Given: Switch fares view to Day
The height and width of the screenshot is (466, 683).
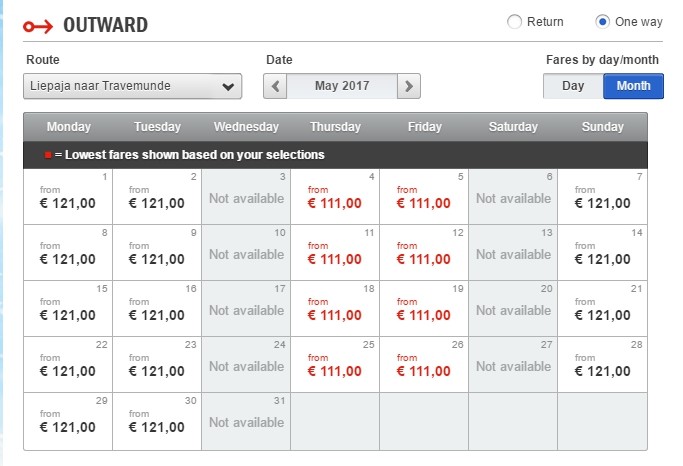Looking at the screenshot, I should point(573,86).
